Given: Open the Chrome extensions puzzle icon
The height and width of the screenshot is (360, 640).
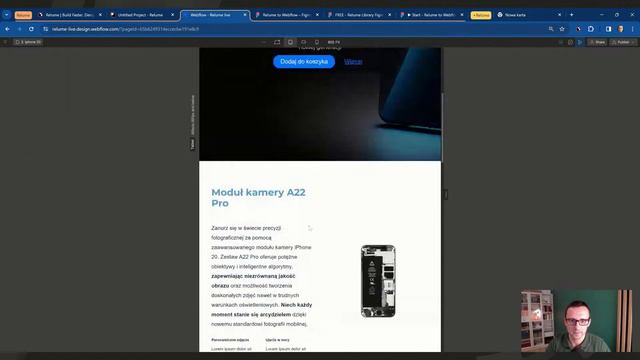Looking at the screenshot, I should point(591,29).
